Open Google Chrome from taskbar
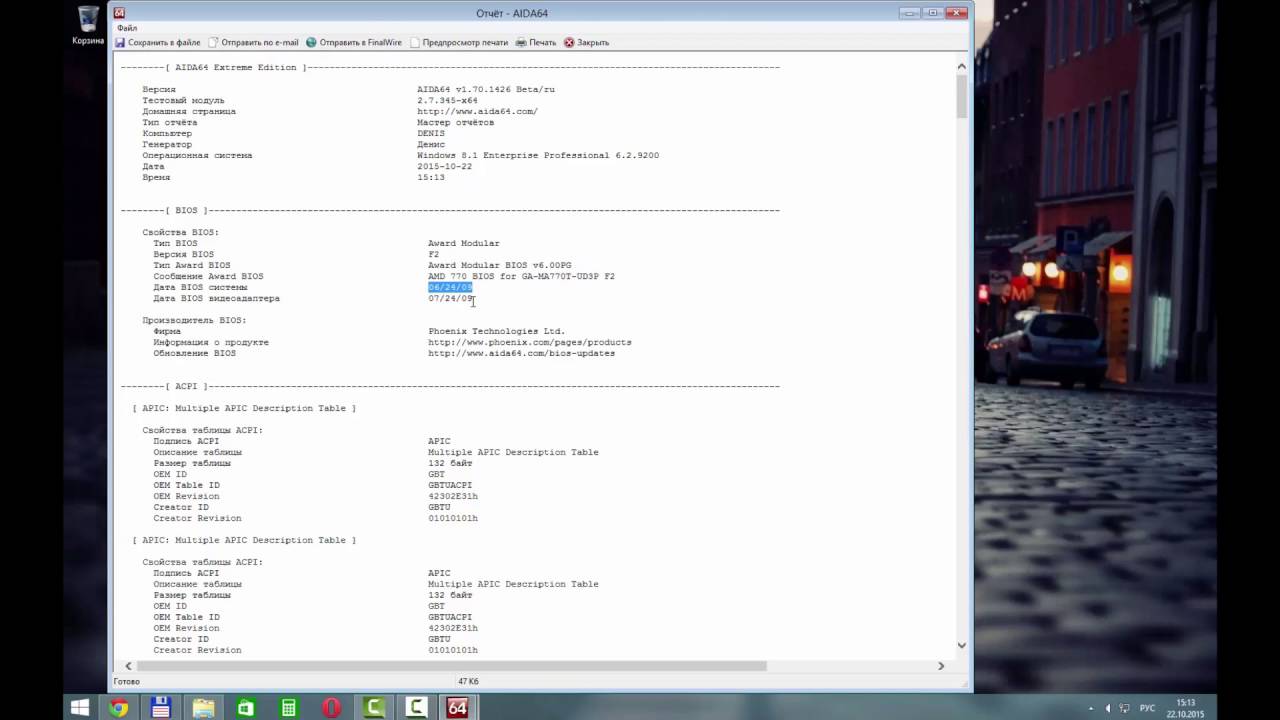Viewport: 1280px width, 720px height. (119, 708)
